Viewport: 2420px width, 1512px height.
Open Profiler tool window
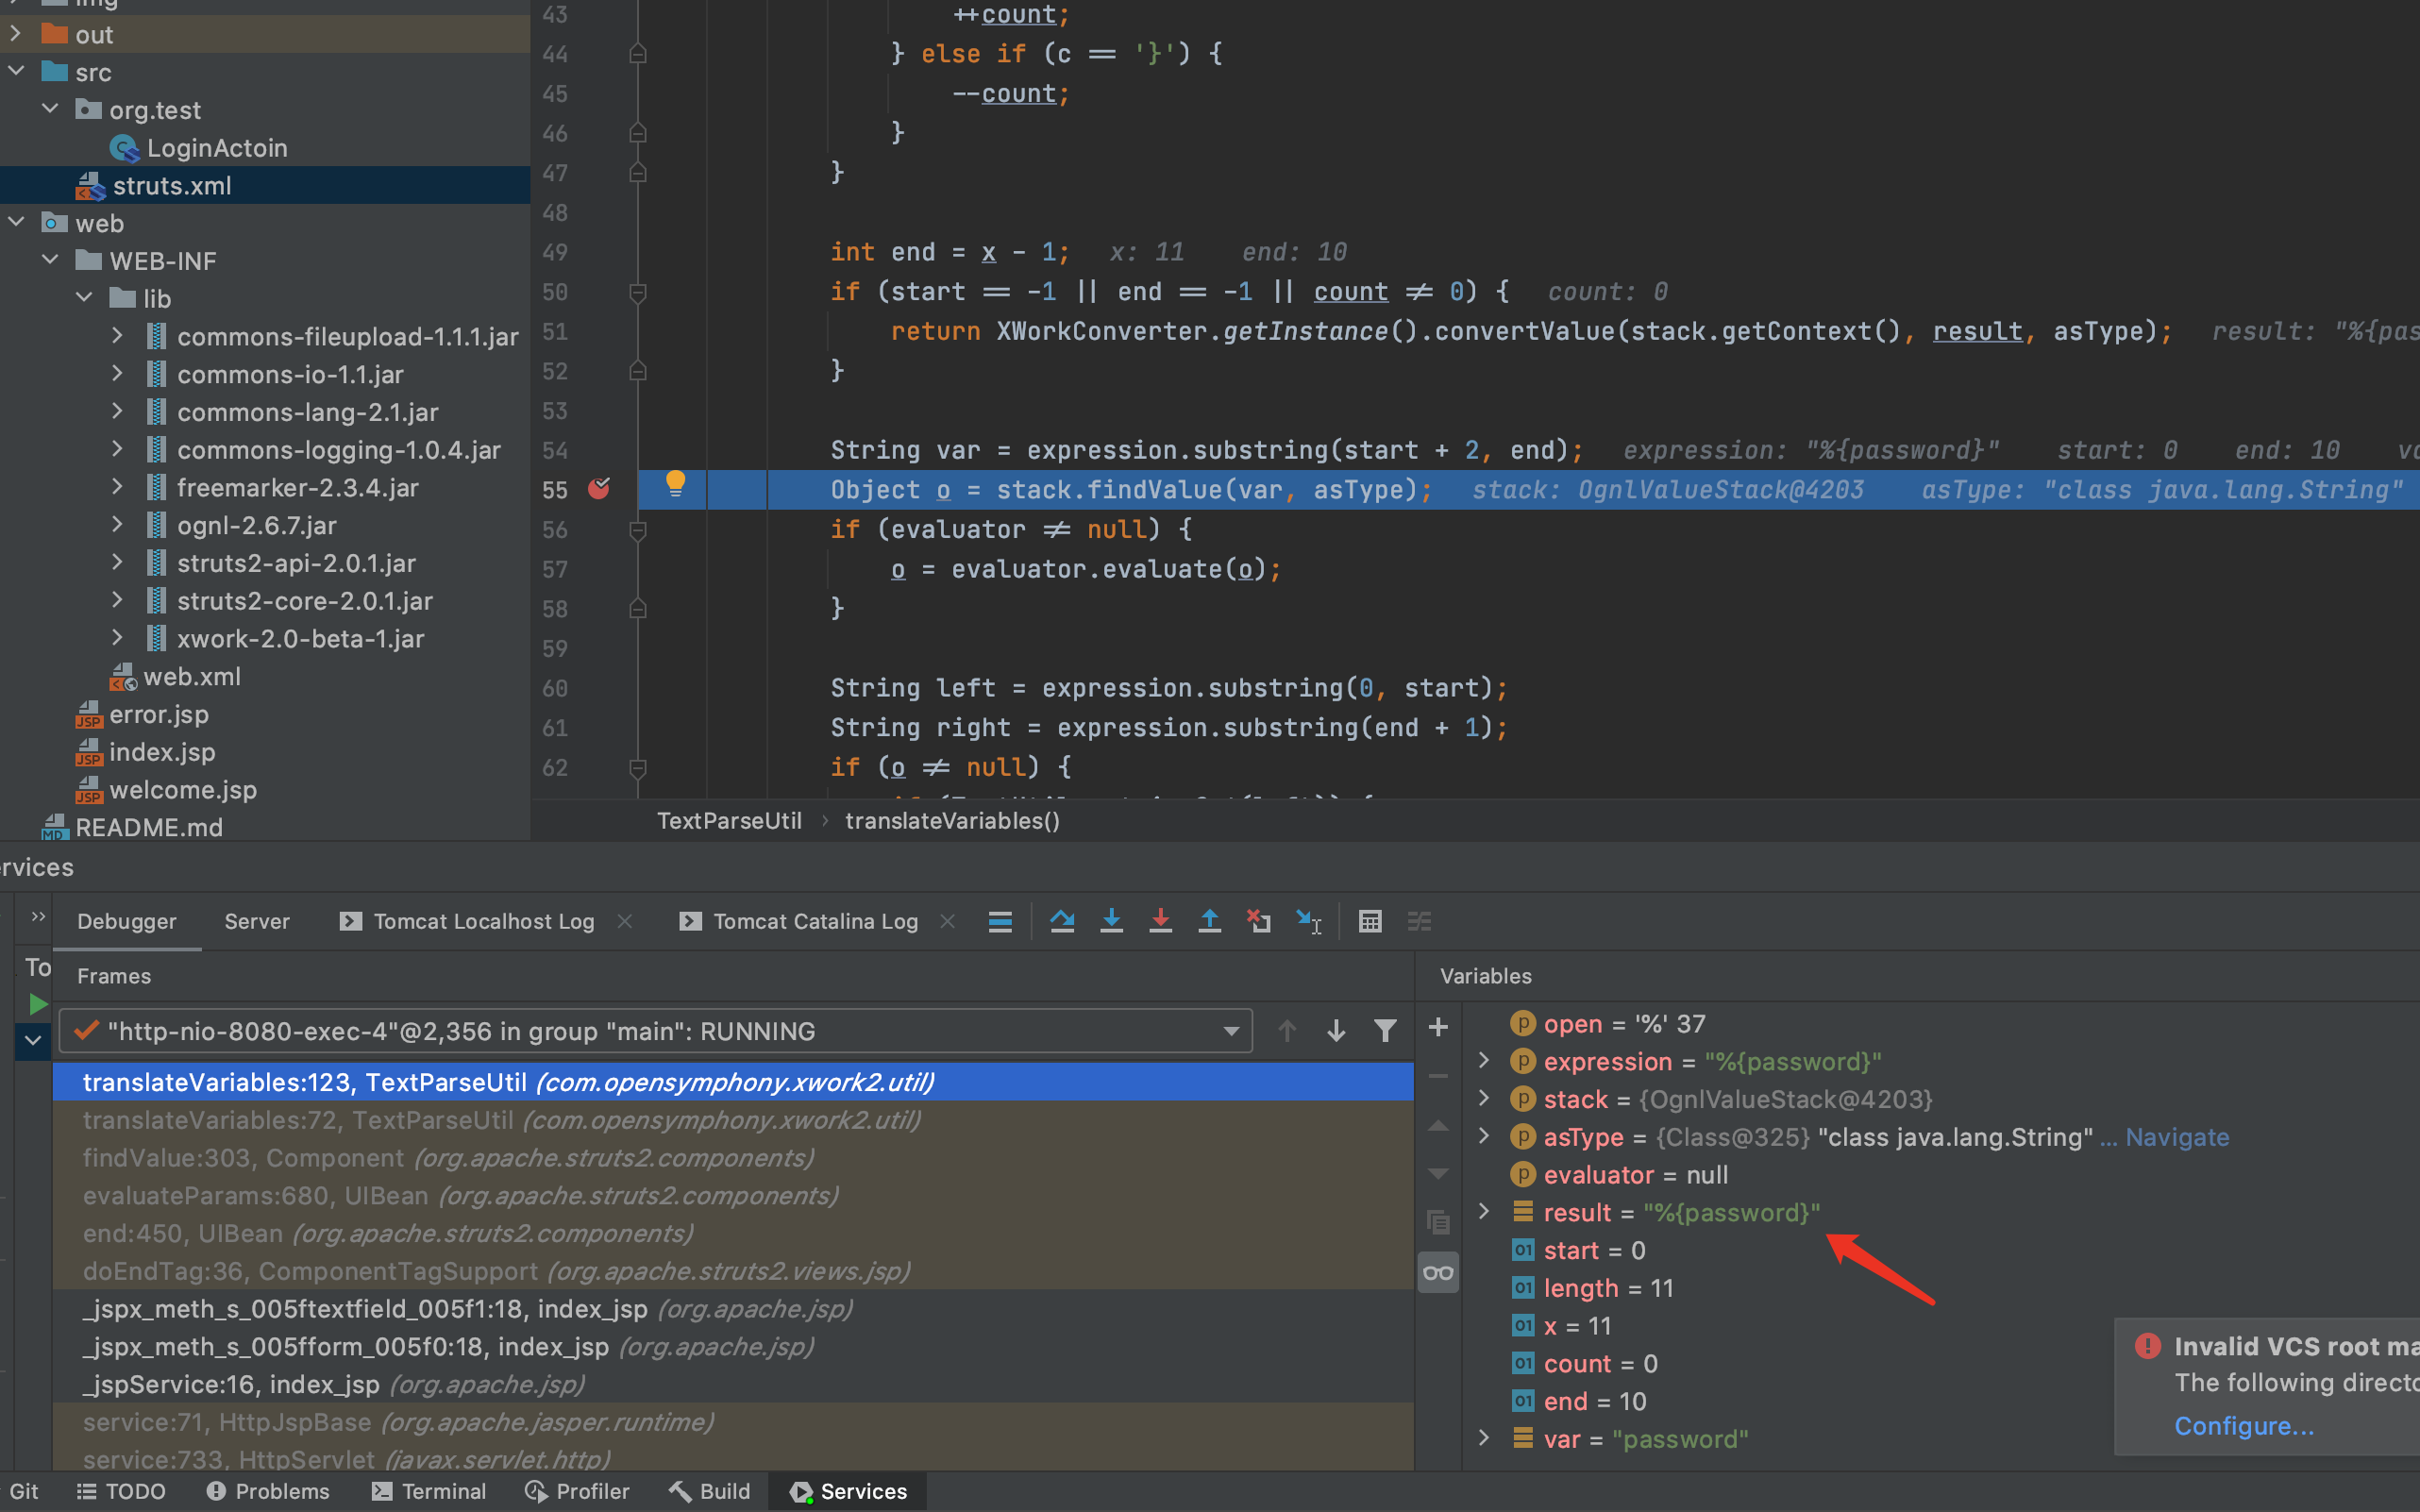[x=577, y=1491]
